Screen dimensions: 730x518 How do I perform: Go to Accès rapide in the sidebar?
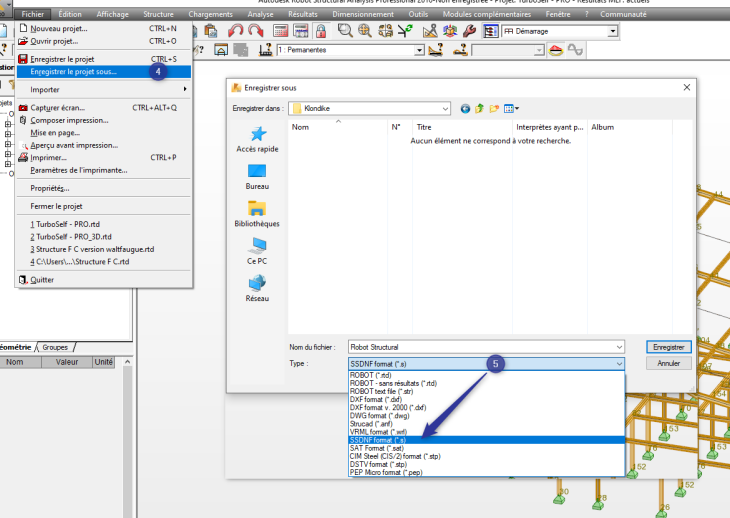pos(257,139)
